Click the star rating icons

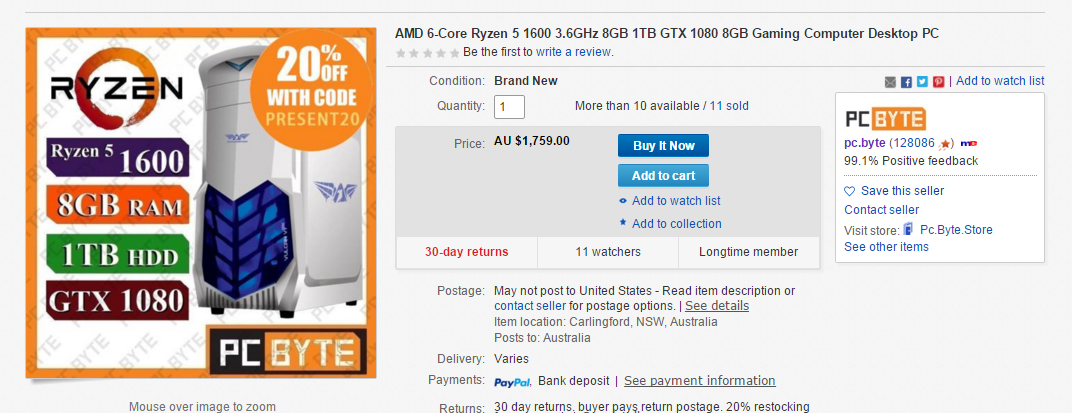428,53
